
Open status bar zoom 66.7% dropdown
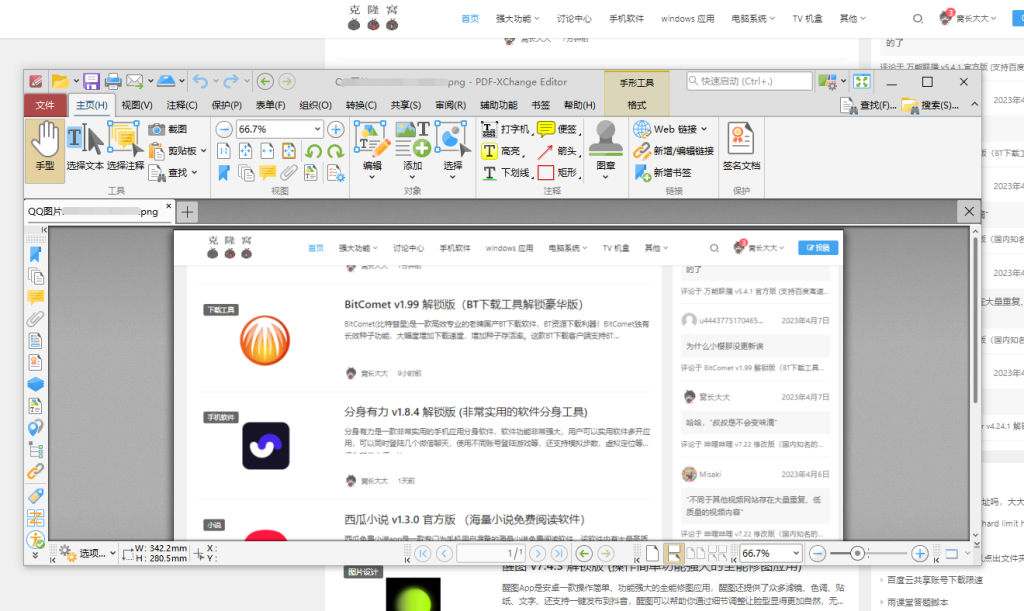click(x=796, y=553)
